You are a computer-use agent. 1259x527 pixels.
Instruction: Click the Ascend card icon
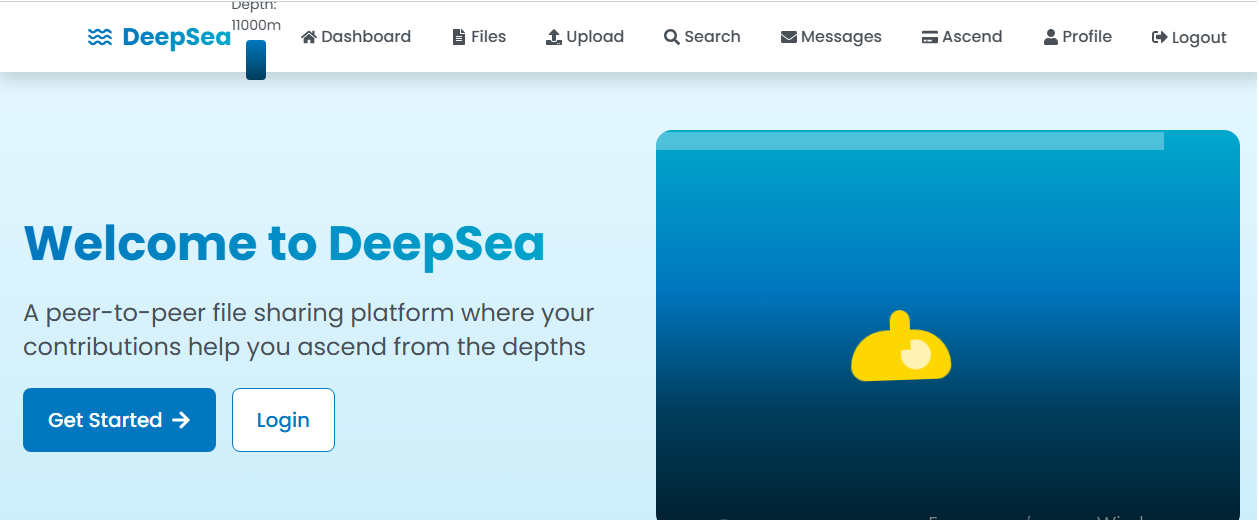click(930, 37)
